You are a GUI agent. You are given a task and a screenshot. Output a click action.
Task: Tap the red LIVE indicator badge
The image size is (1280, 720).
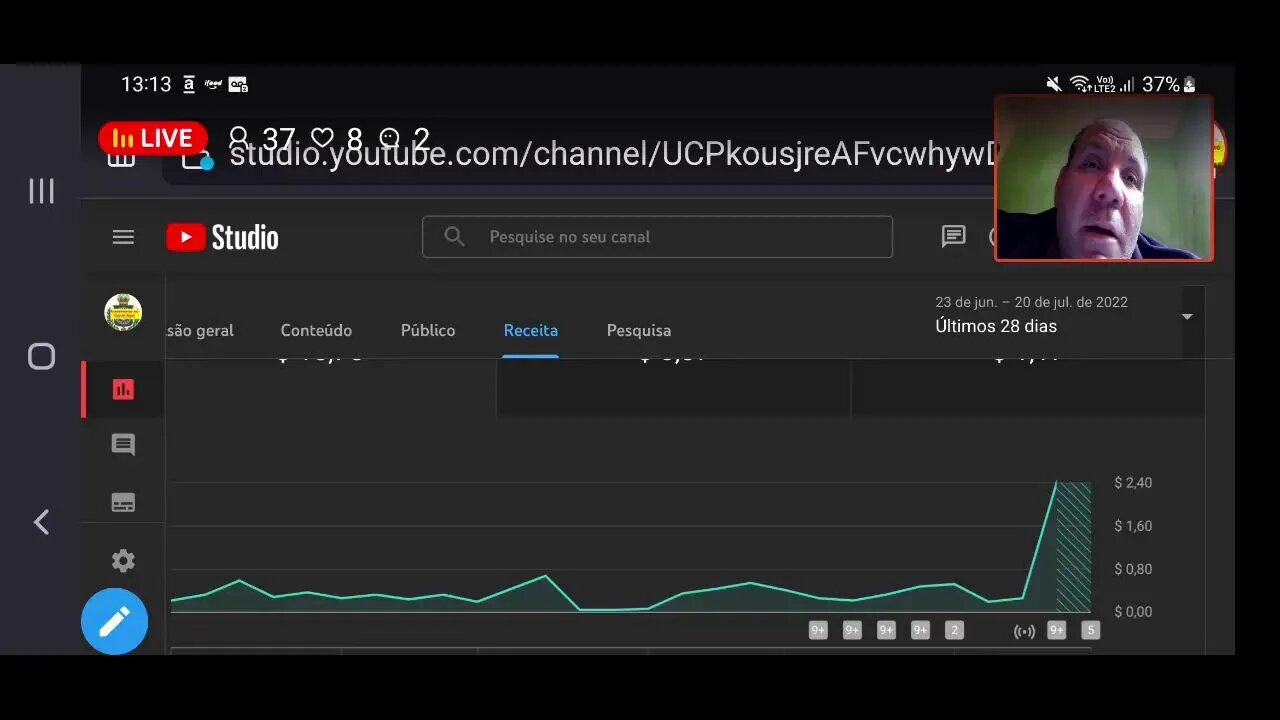[153, 138]
